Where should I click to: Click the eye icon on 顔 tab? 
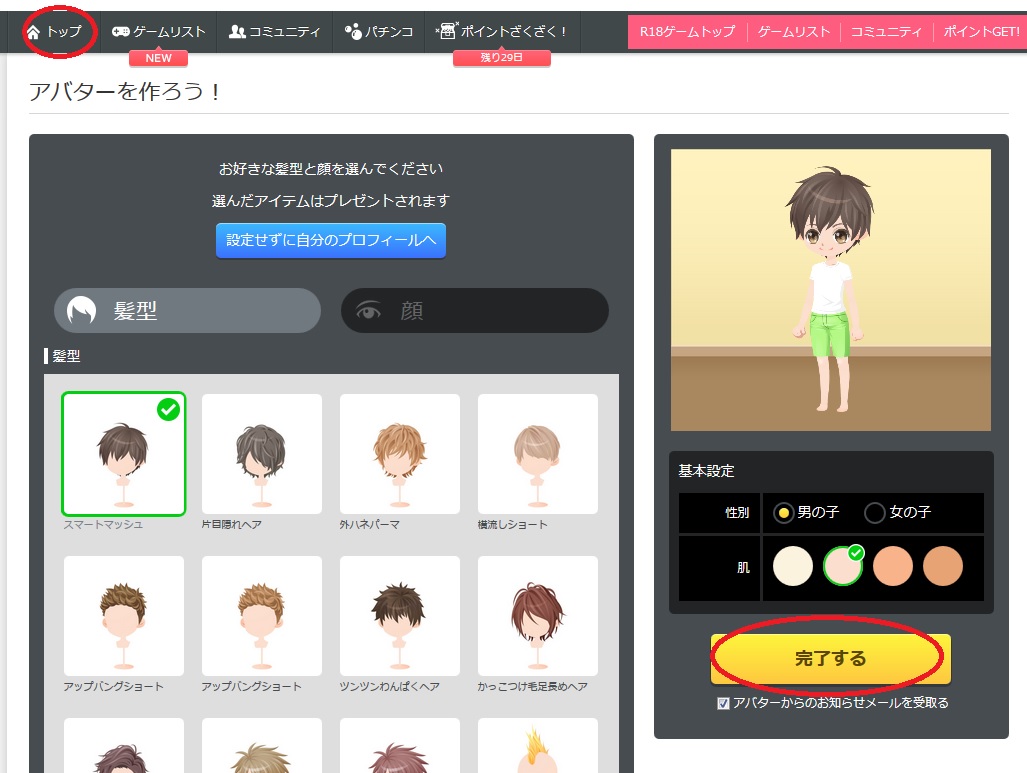[368, 311]
